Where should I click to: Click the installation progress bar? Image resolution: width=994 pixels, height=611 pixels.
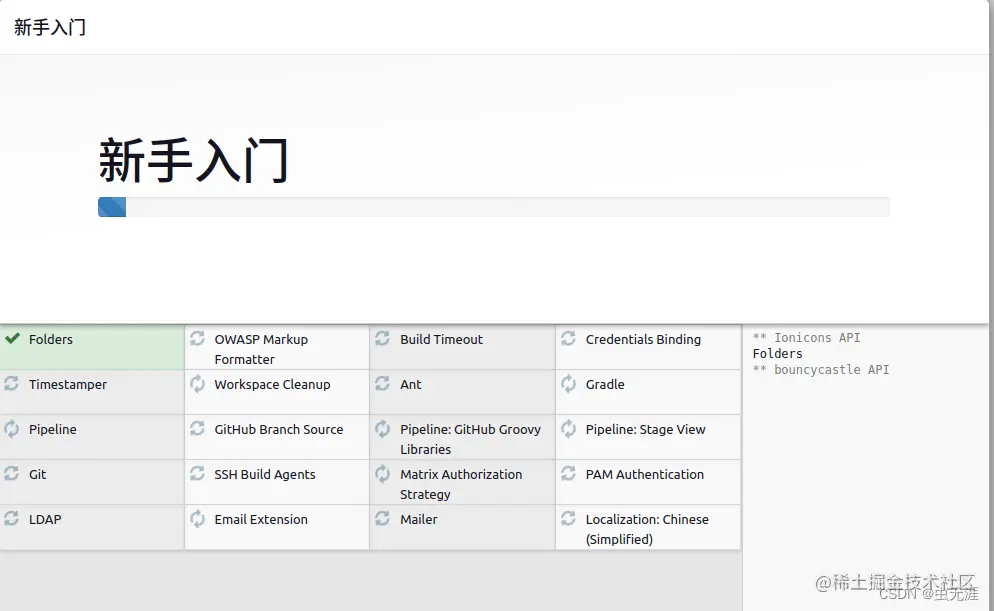494,207
